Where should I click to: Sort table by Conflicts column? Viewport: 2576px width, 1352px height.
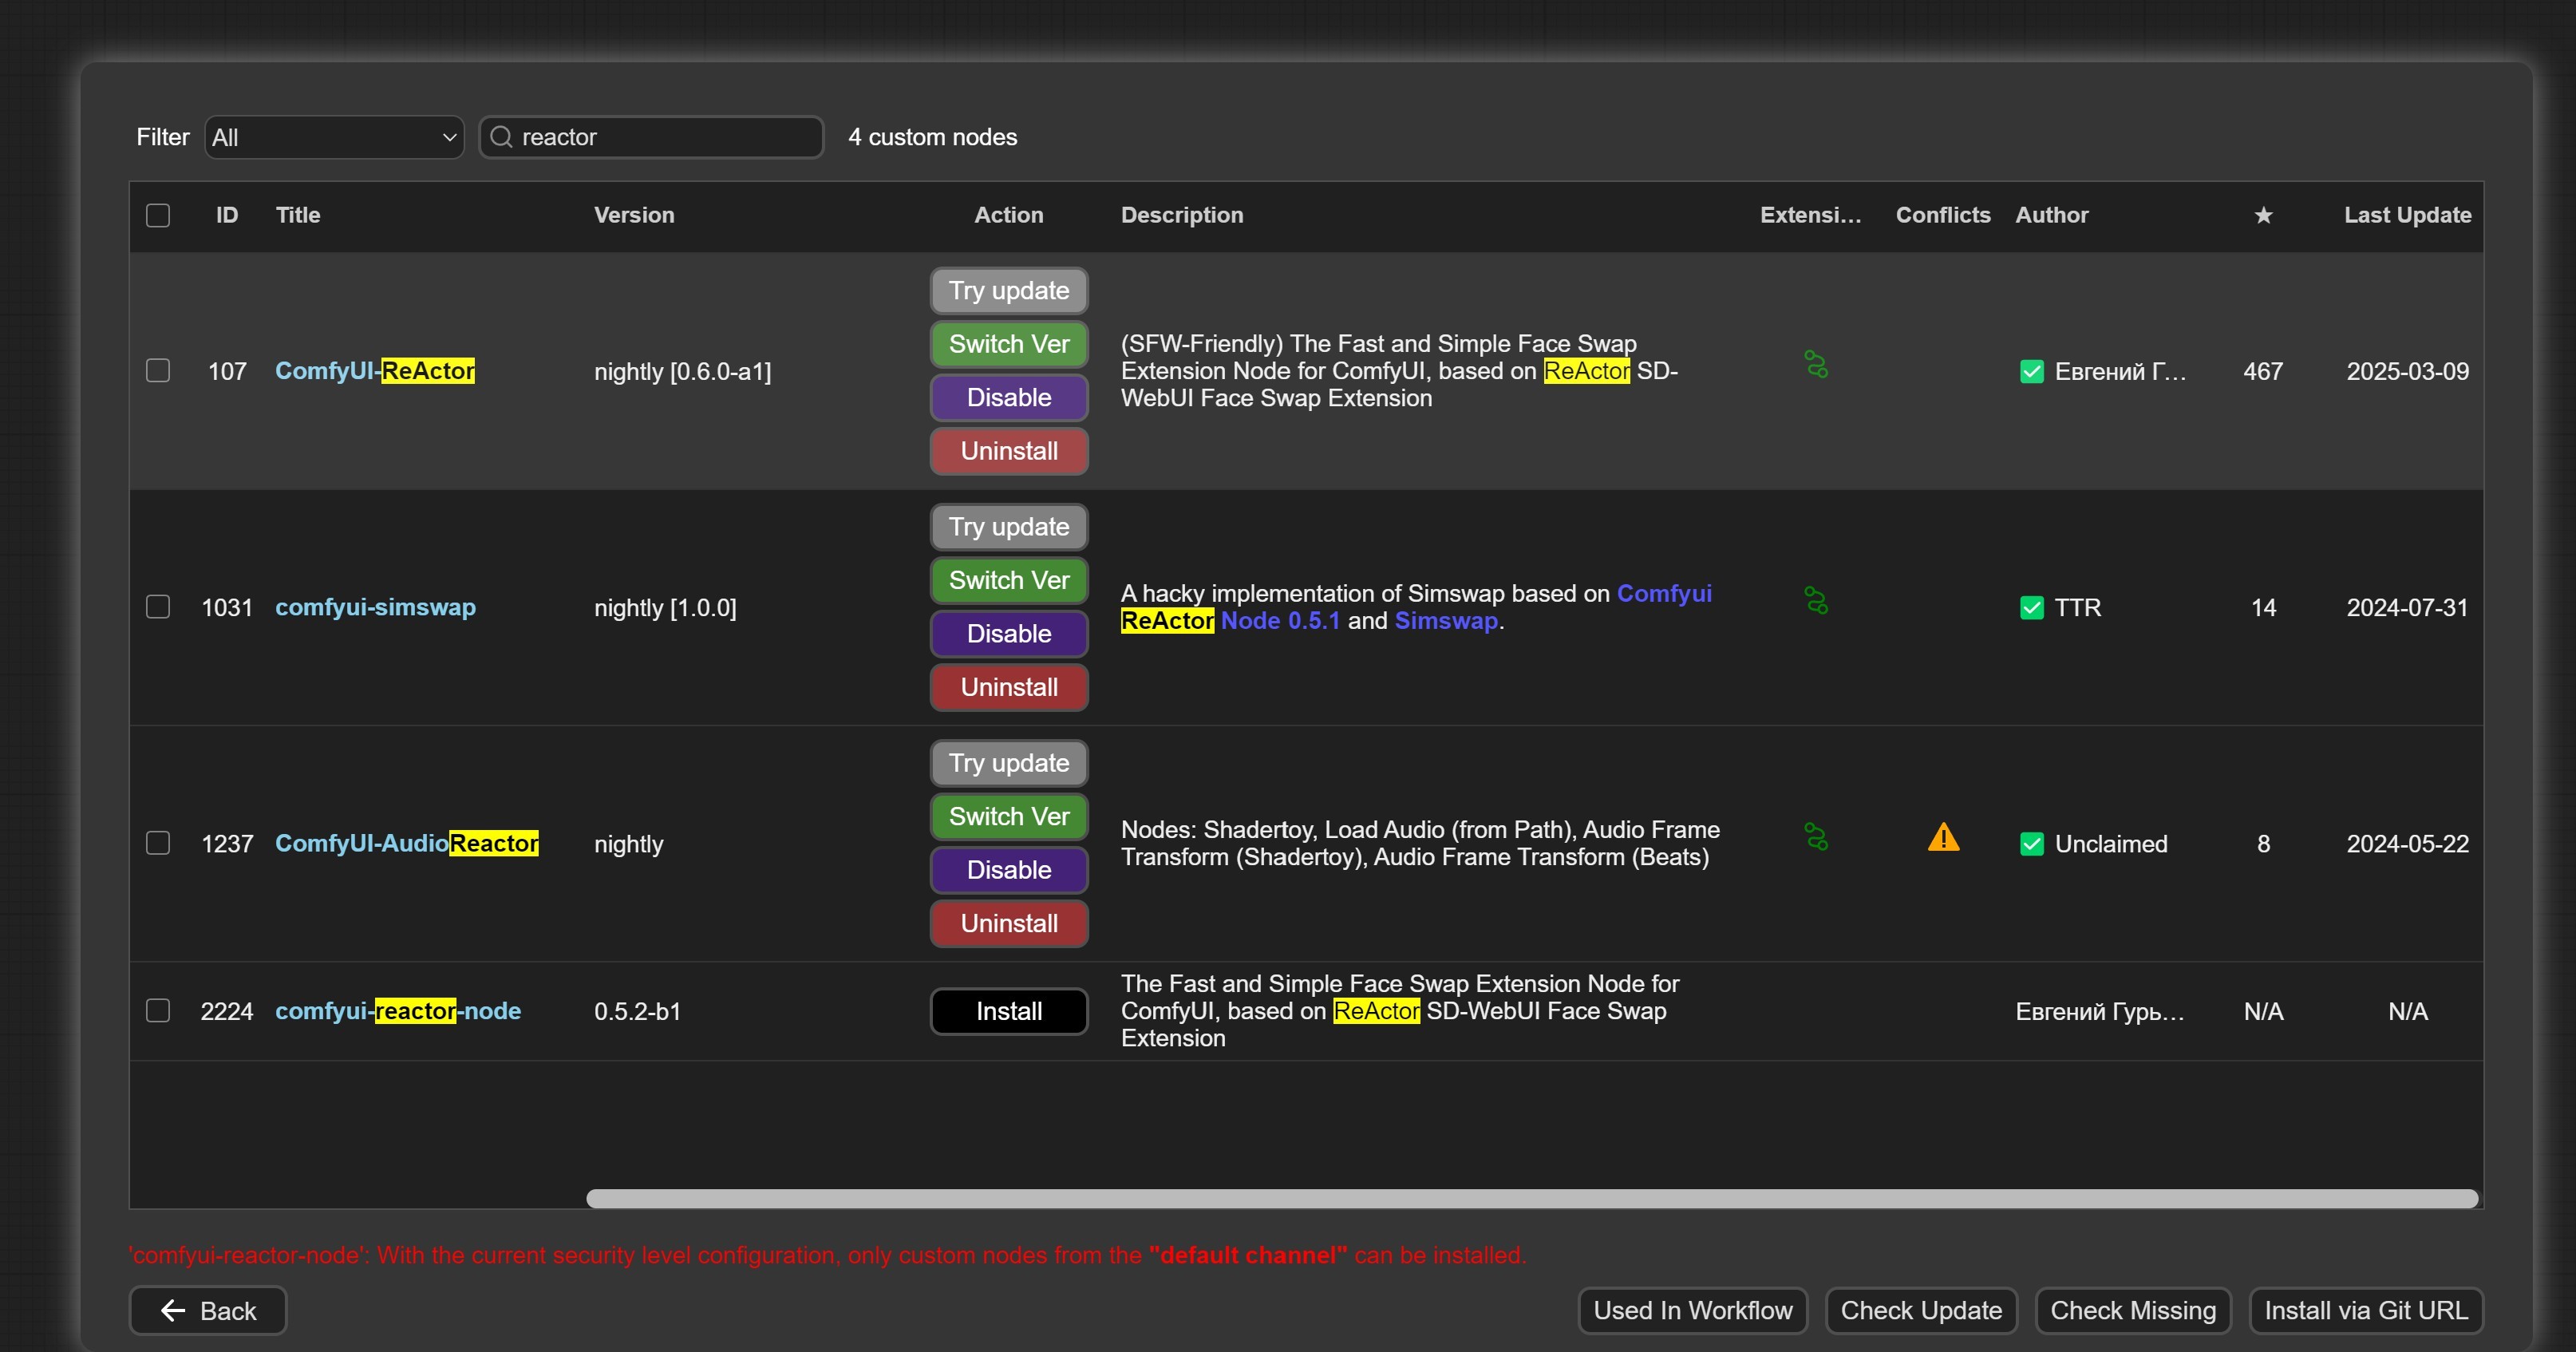click(1943, 215)
